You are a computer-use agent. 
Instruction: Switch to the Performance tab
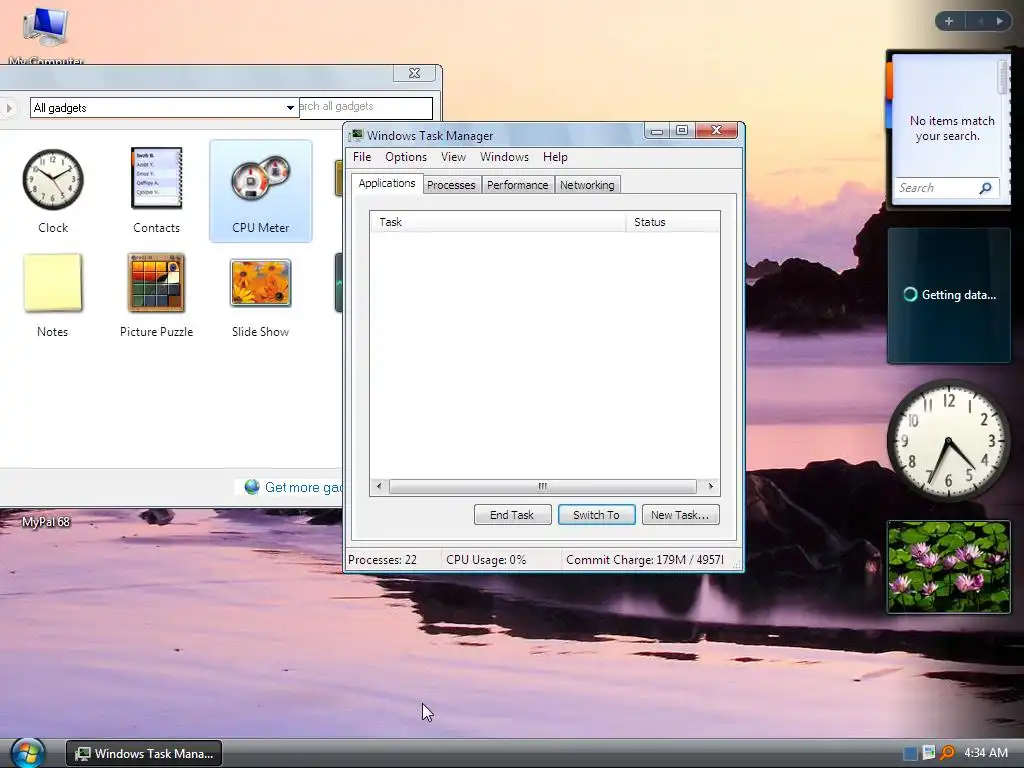(517, 185)
